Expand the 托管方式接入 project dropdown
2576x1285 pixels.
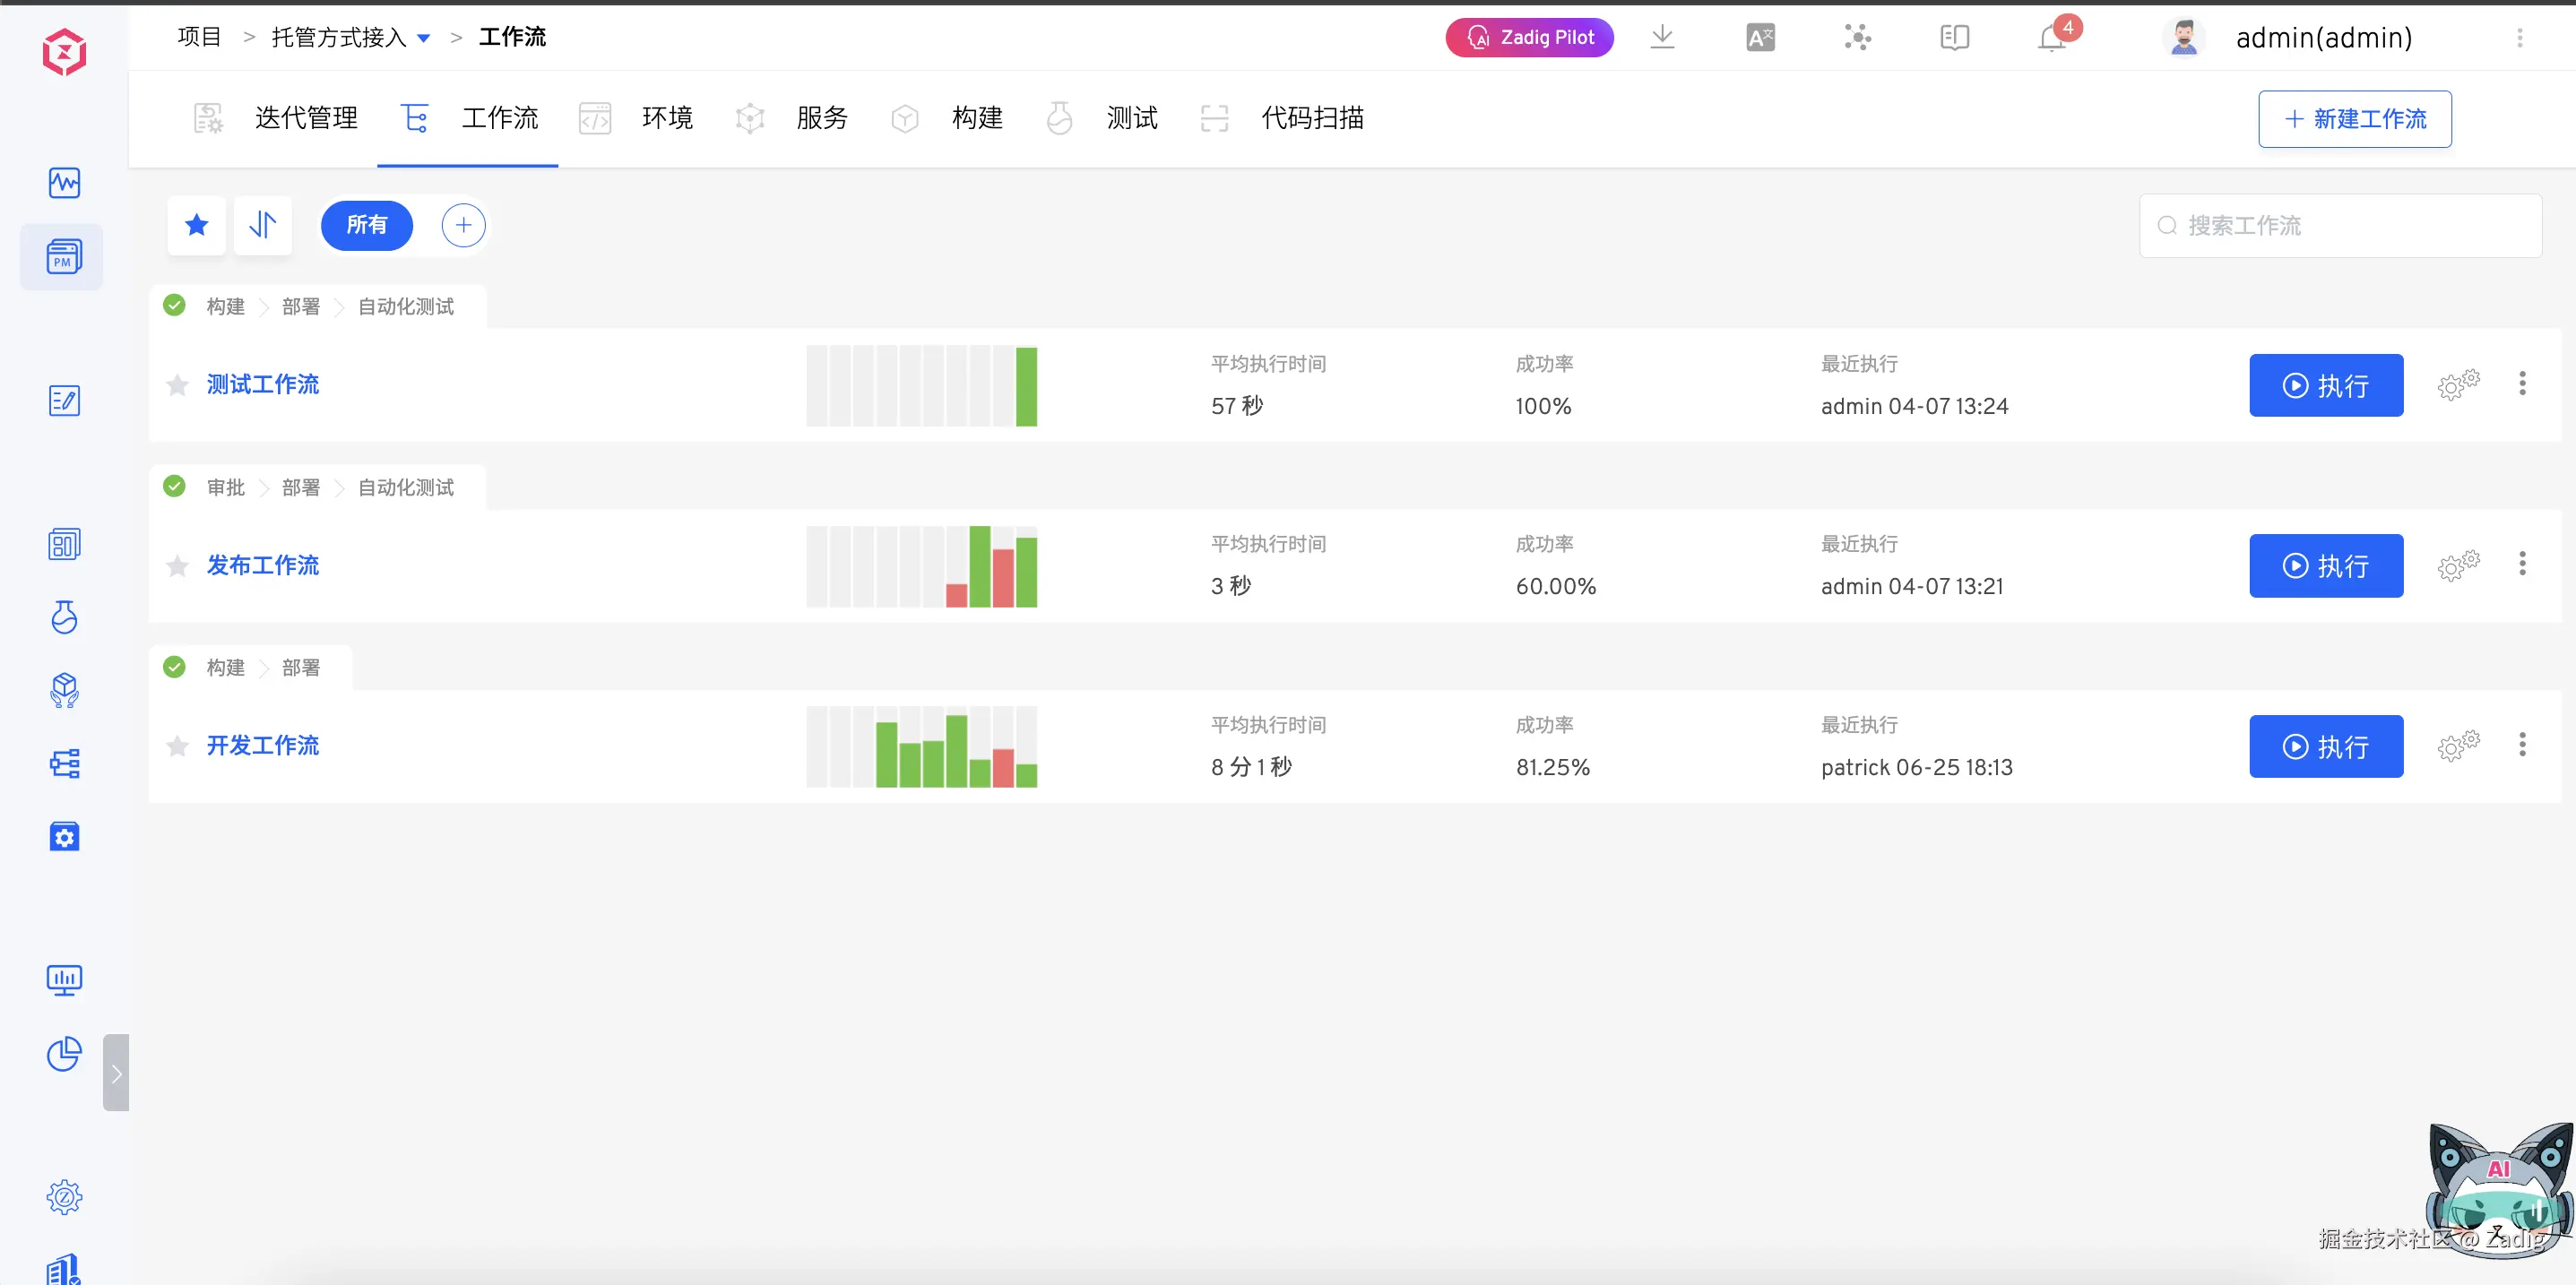[x=424, y=38]
